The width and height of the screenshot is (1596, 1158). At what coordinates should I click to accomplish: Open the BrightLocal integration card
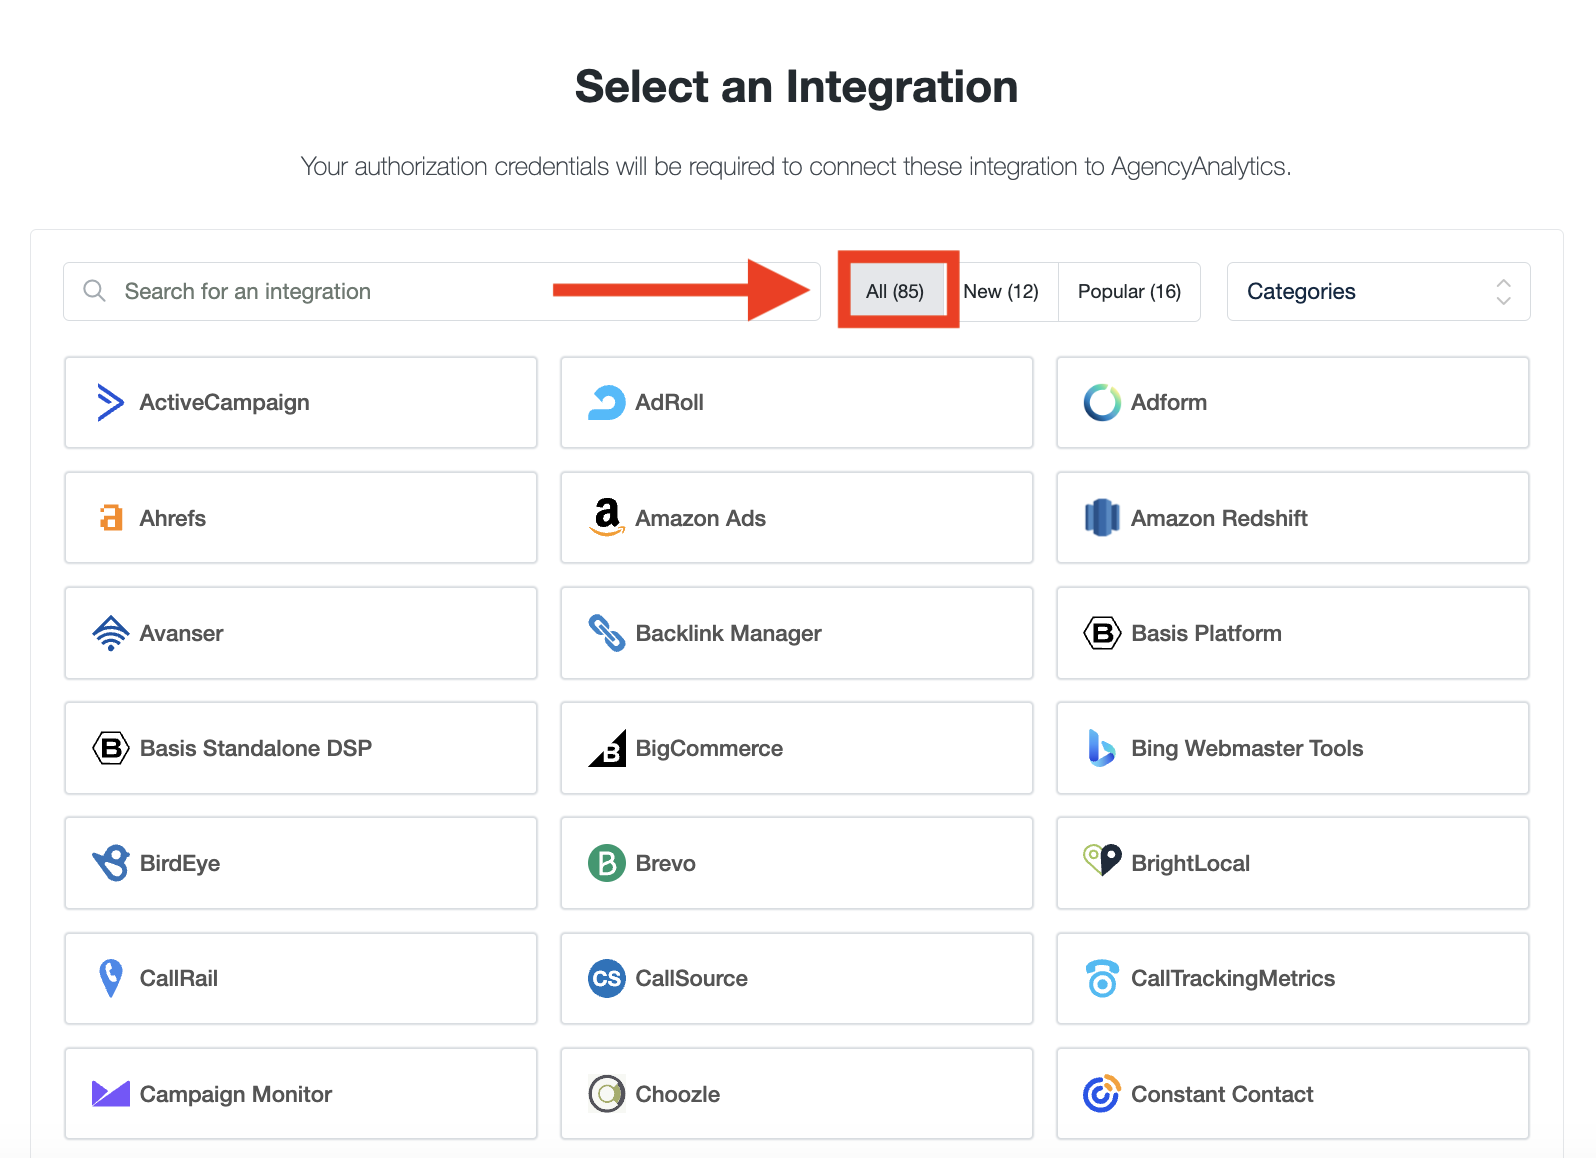pos(1293,863)
